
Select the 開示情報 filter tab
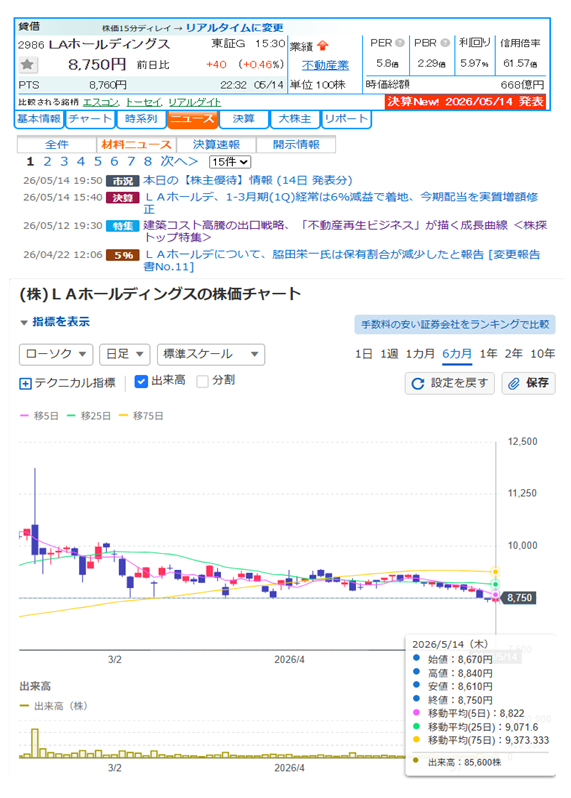[296, 145]
